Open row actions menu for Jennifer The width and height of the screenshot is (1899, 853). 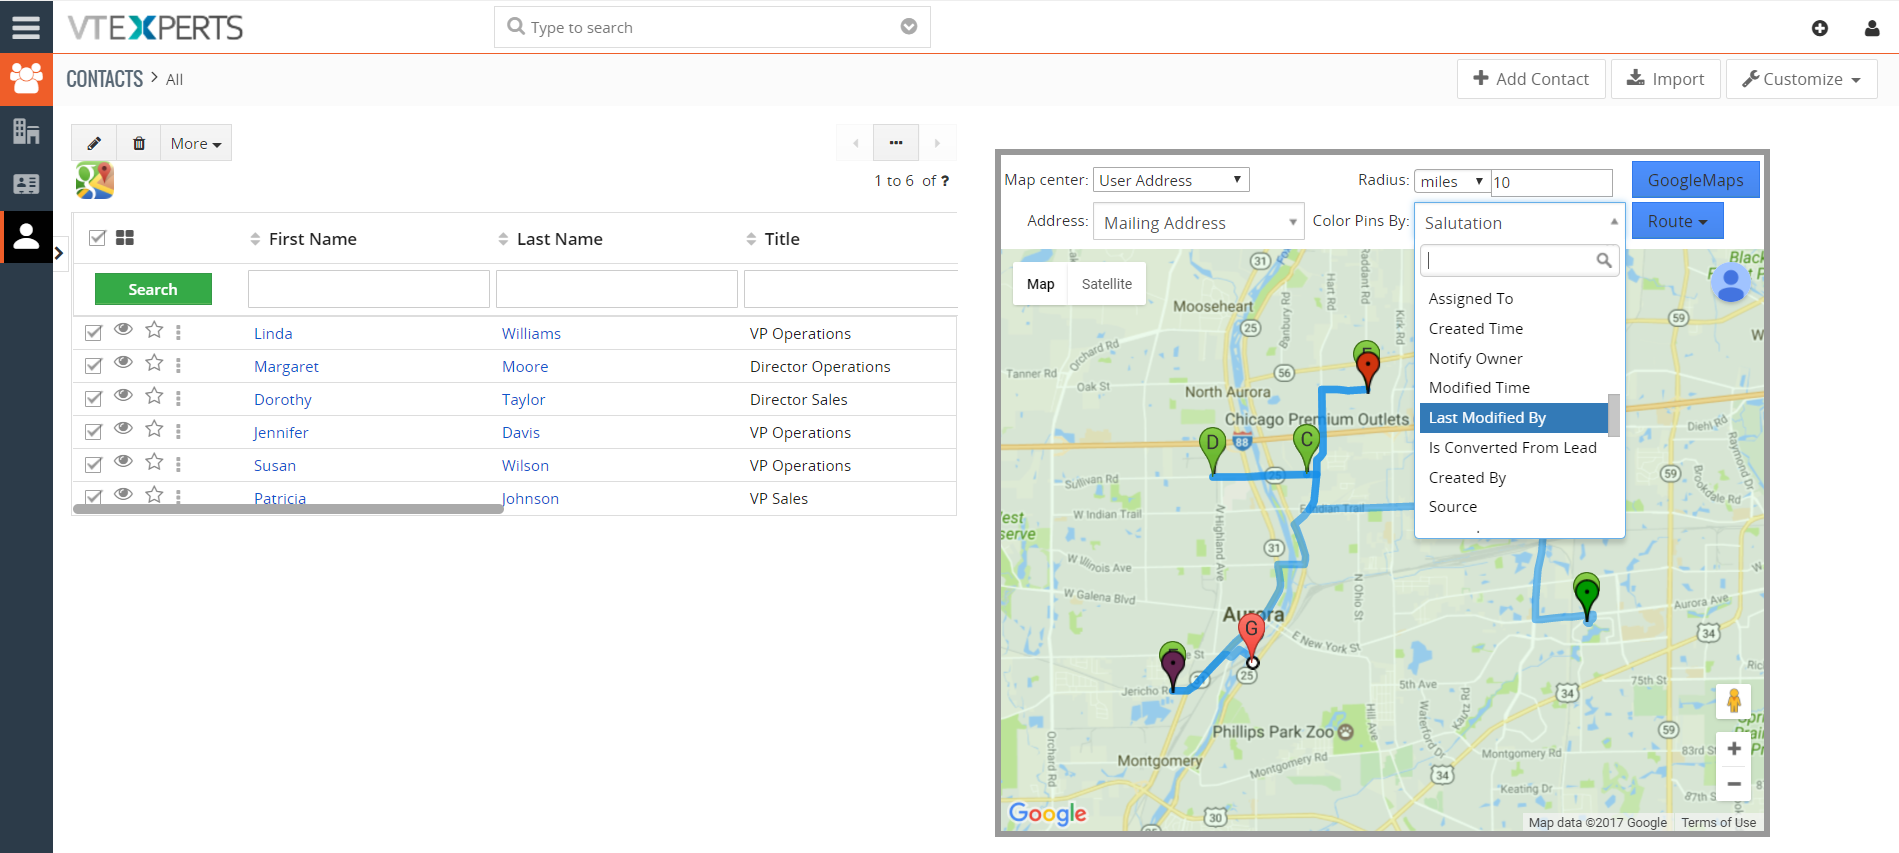tap(178, 431)
